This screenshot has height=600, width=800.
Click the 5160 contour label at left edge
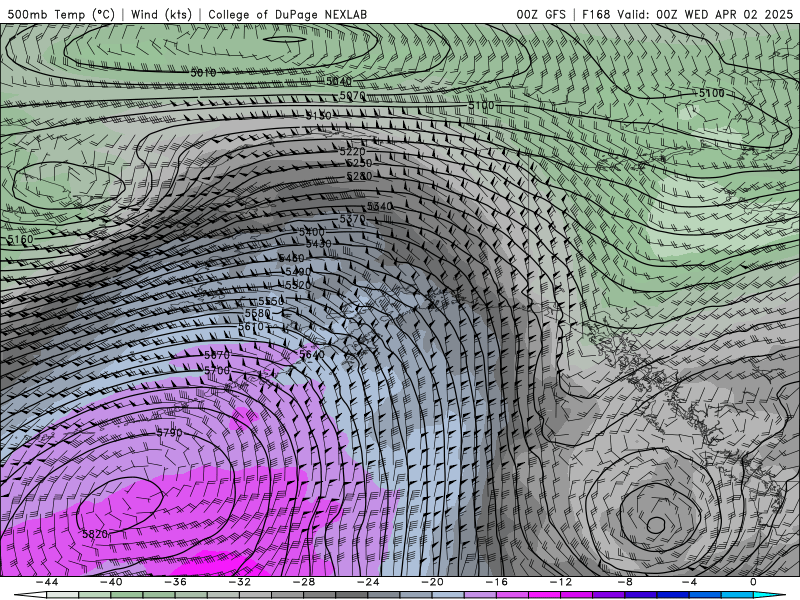pyautogui.click(x=20, y=239)
